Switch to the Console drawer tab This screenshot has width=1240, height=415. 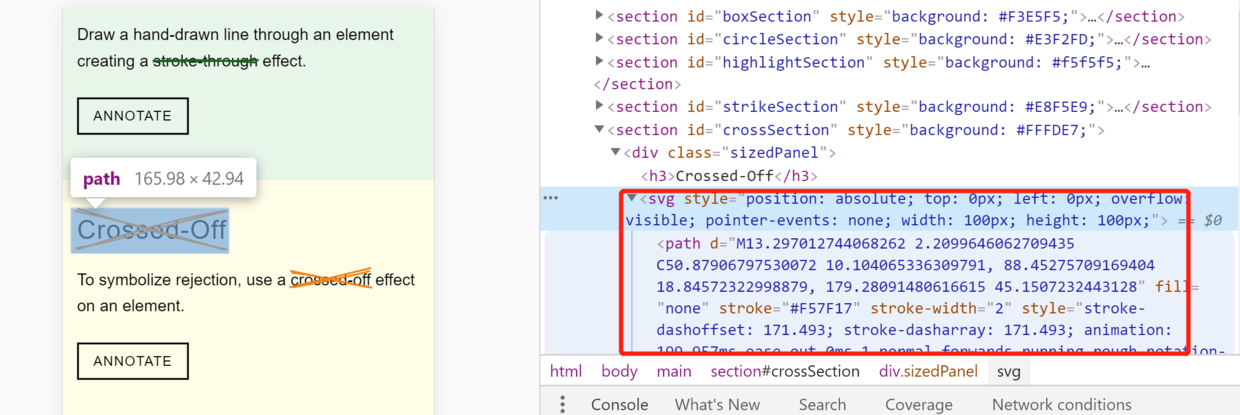620,404
